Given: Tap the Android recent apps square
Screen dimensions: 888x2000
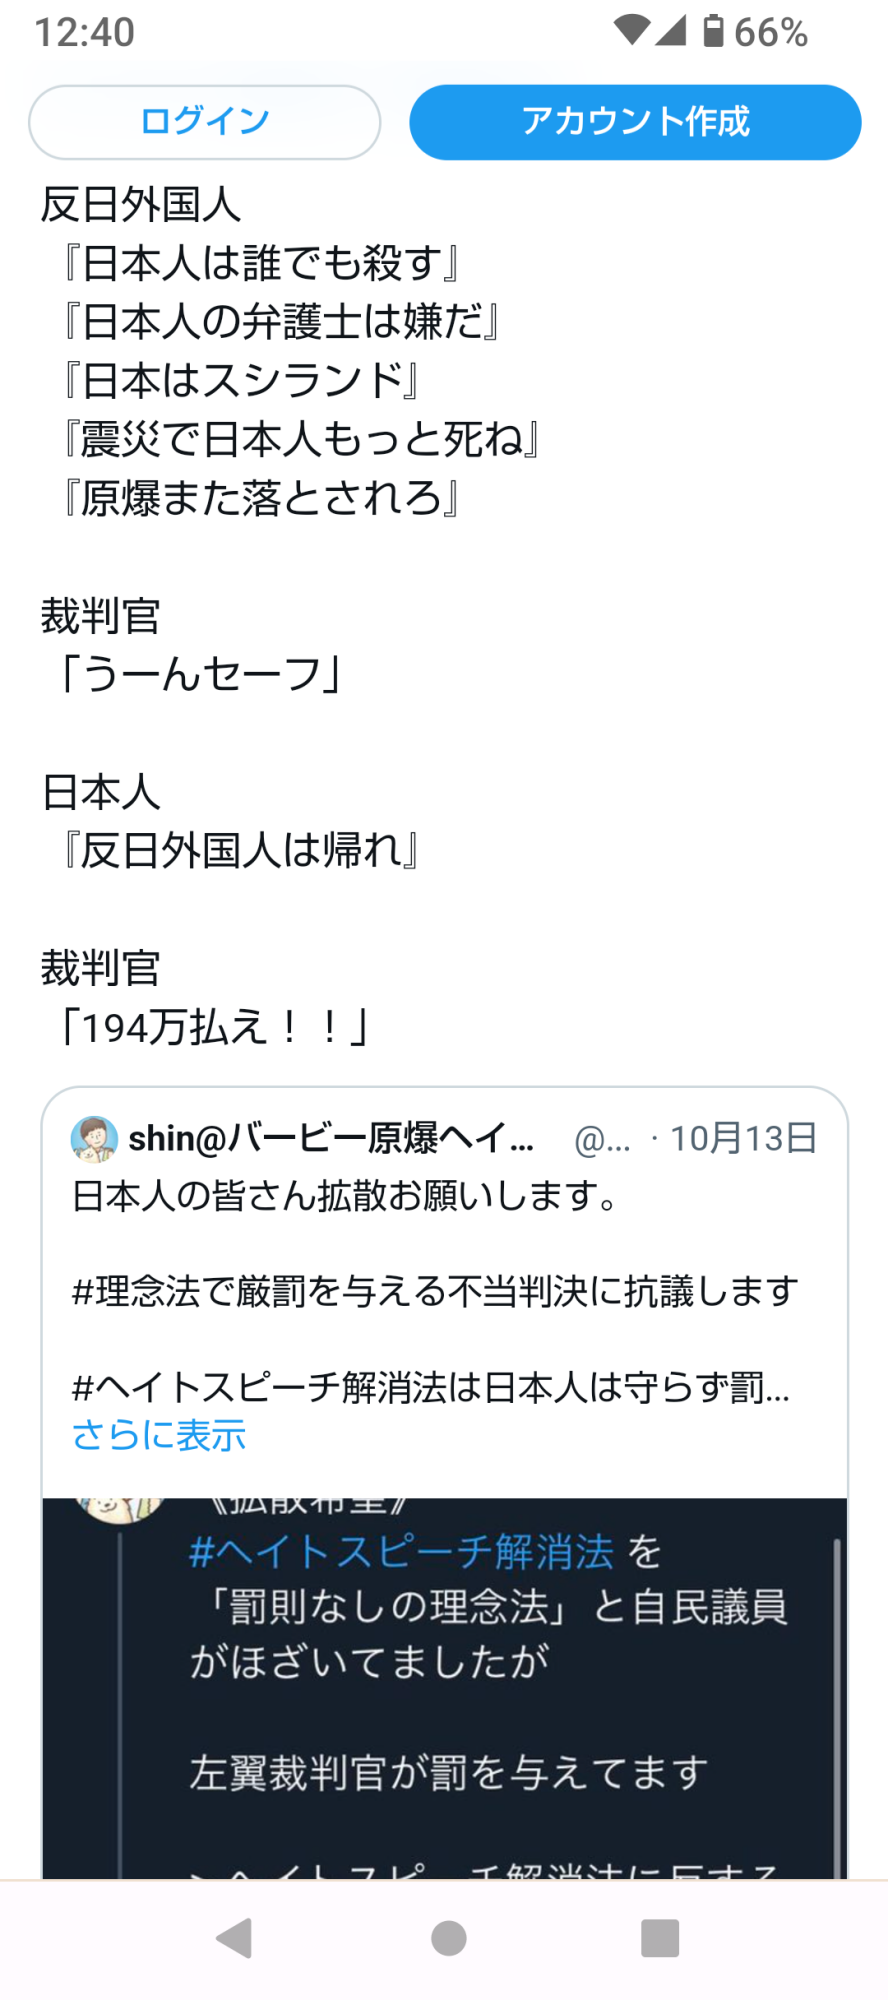Looking at the screenshot, I should click(x=660, y=1938).
